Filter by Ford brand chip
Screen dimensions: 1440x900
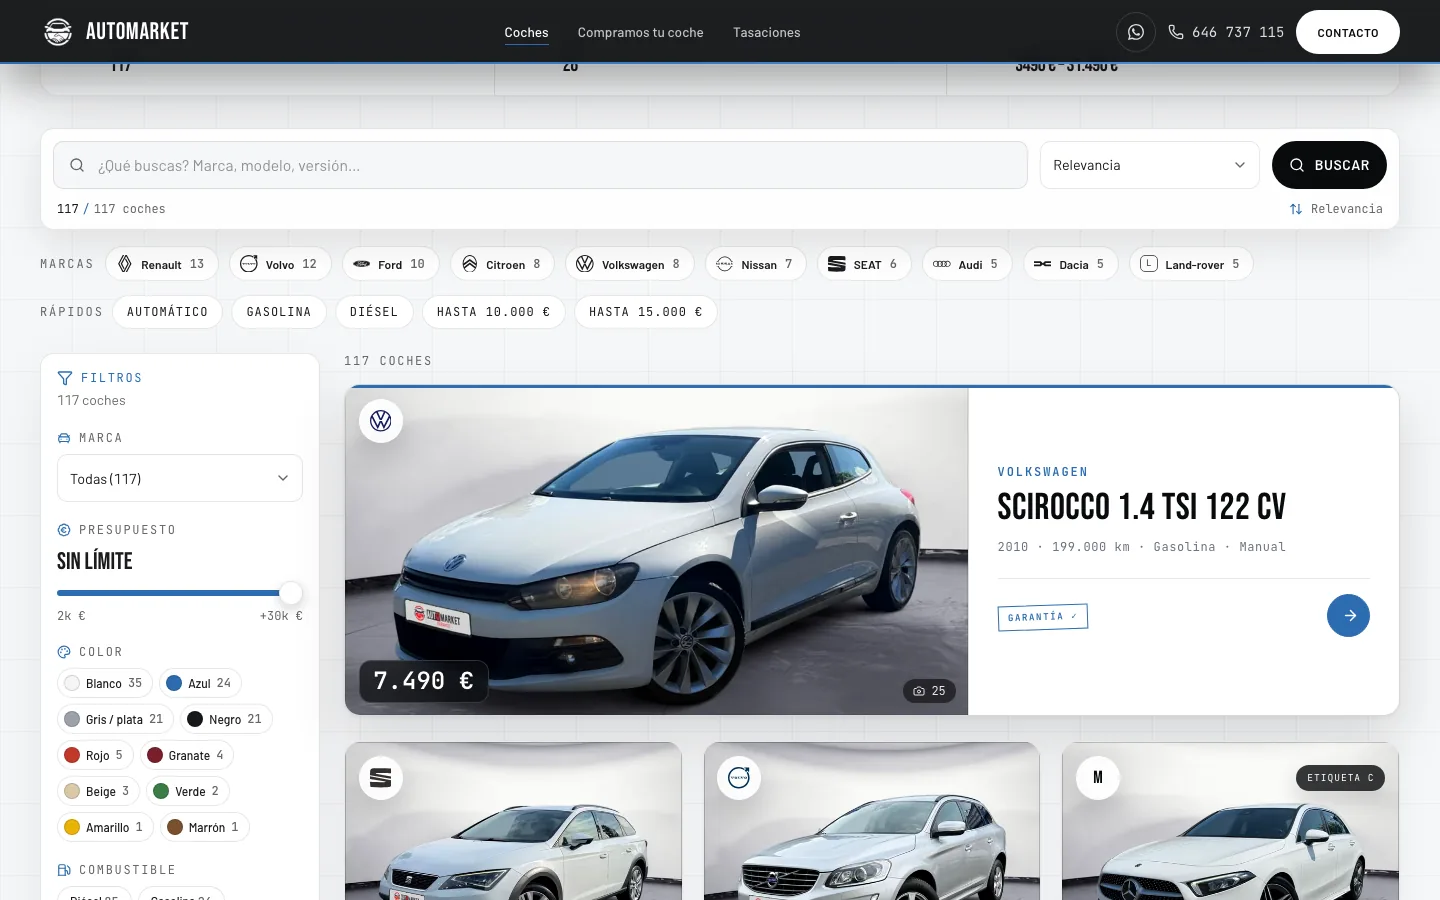[x=390, y=264]
